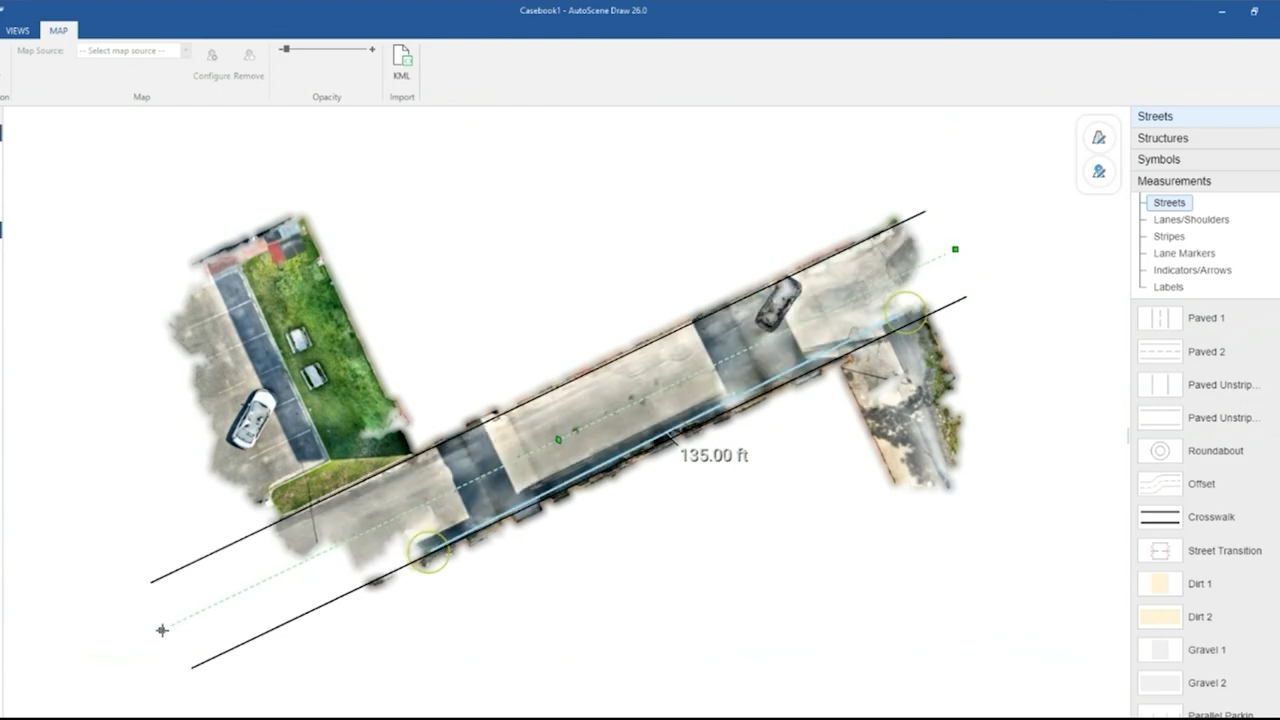1280x720 pixels.
Task: Pick the Roundabout street symbol
Action: click(1160, 451)
